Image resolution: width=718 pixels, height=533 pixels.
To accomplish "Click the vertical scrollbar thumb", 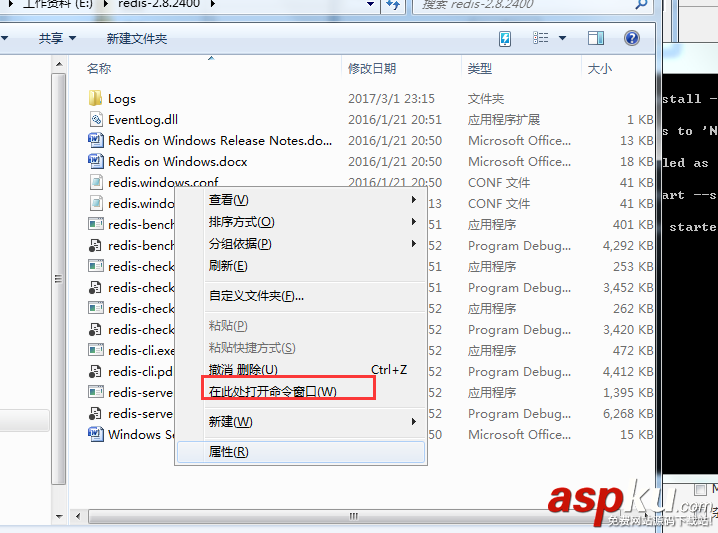I will pyautogui.click(x=59, y=278).
